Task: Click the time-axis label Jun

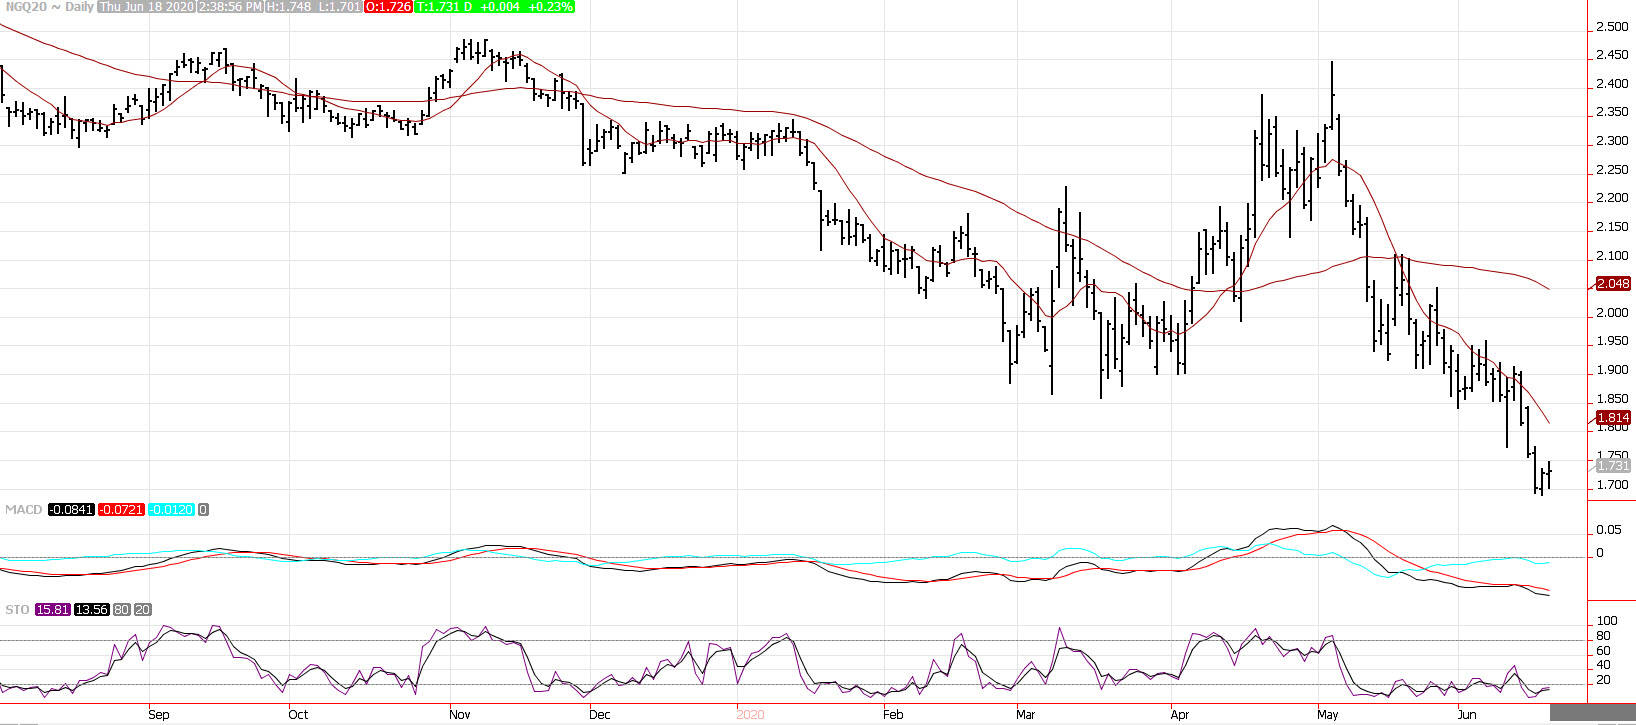Action: coord(1468,715)
